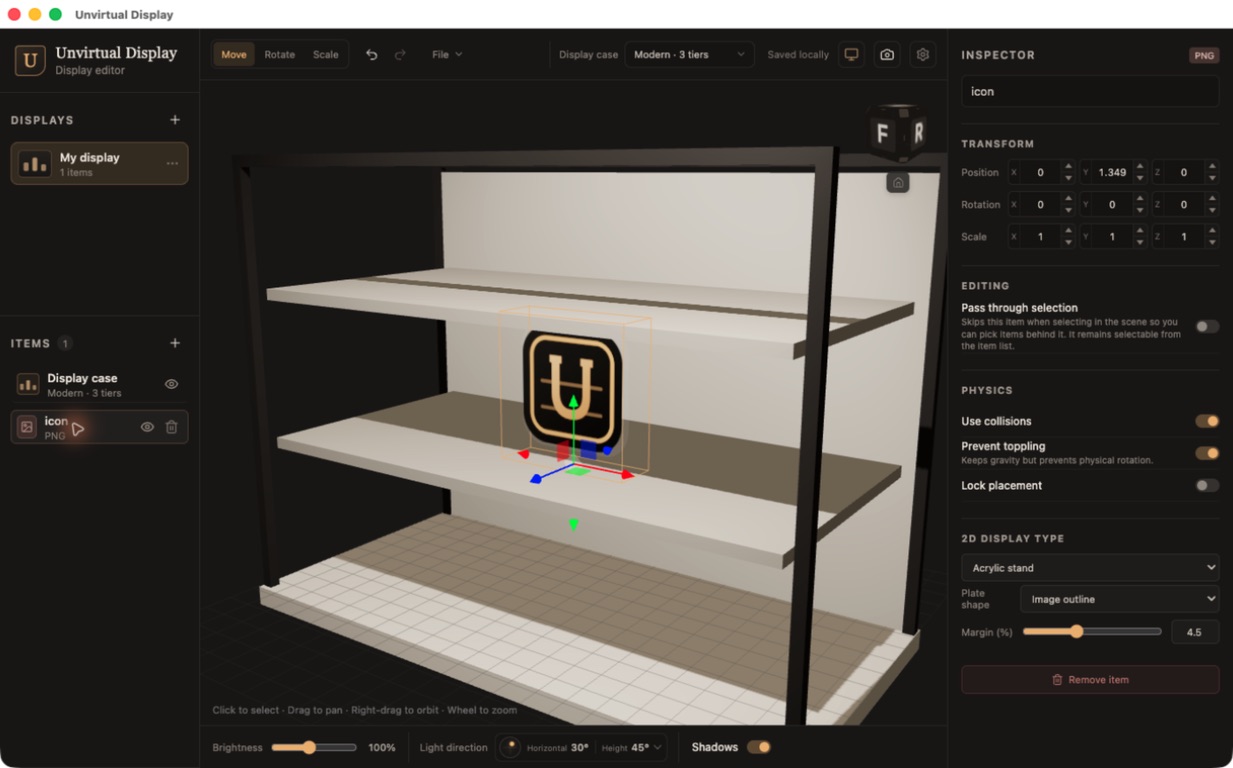The height and width of the screenshot is (768, 1233).
Task: Click the monitor presentation icon
Action: (x=851, y=55)
